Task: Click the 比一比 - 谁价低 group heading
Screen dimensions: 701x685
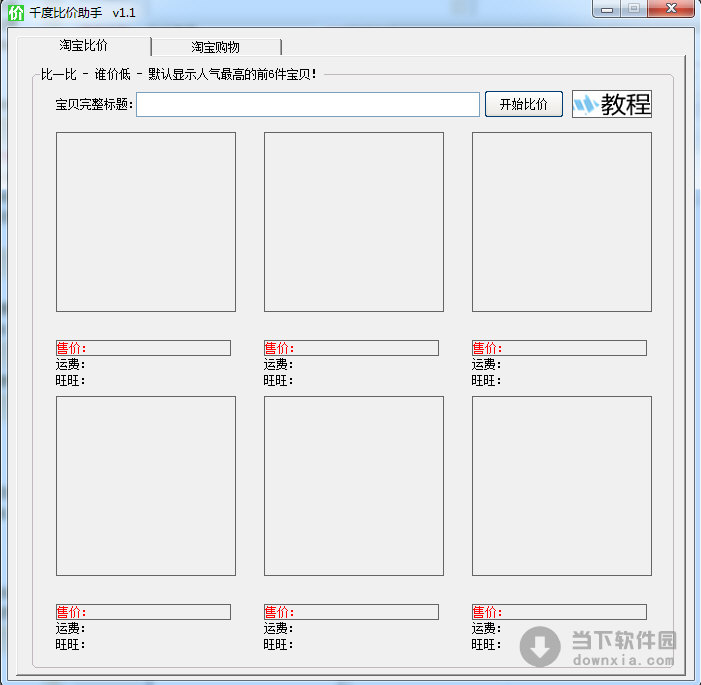Action: (x=178, y=74)
